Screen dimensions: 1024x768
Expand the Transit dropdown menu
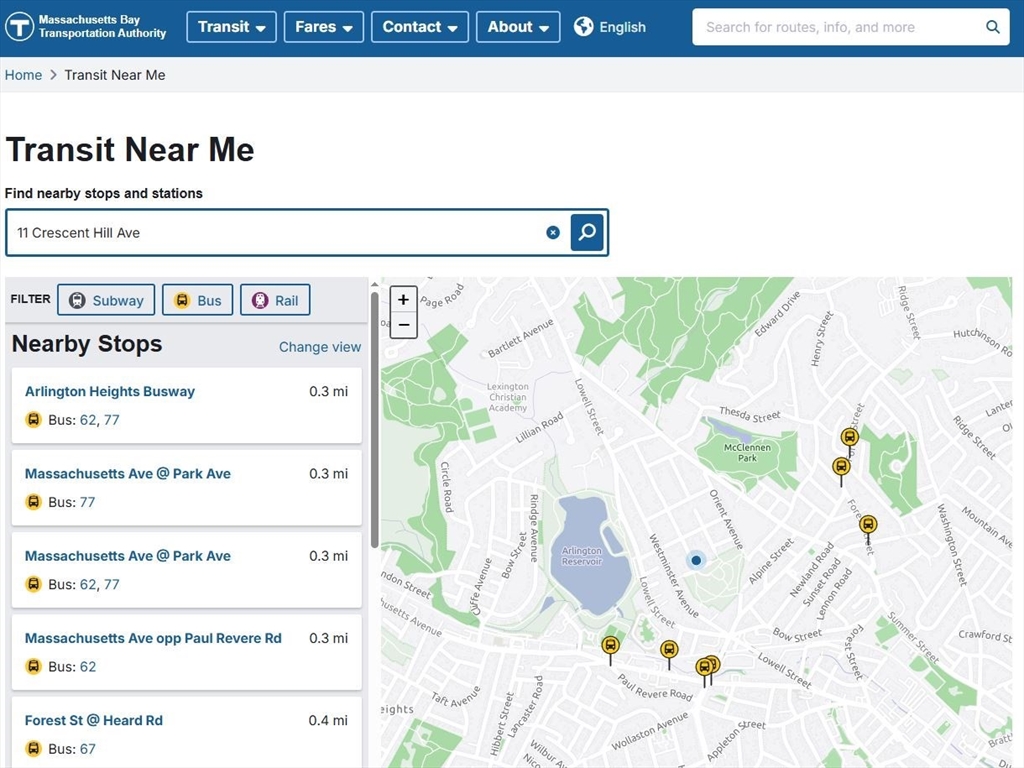231,27
